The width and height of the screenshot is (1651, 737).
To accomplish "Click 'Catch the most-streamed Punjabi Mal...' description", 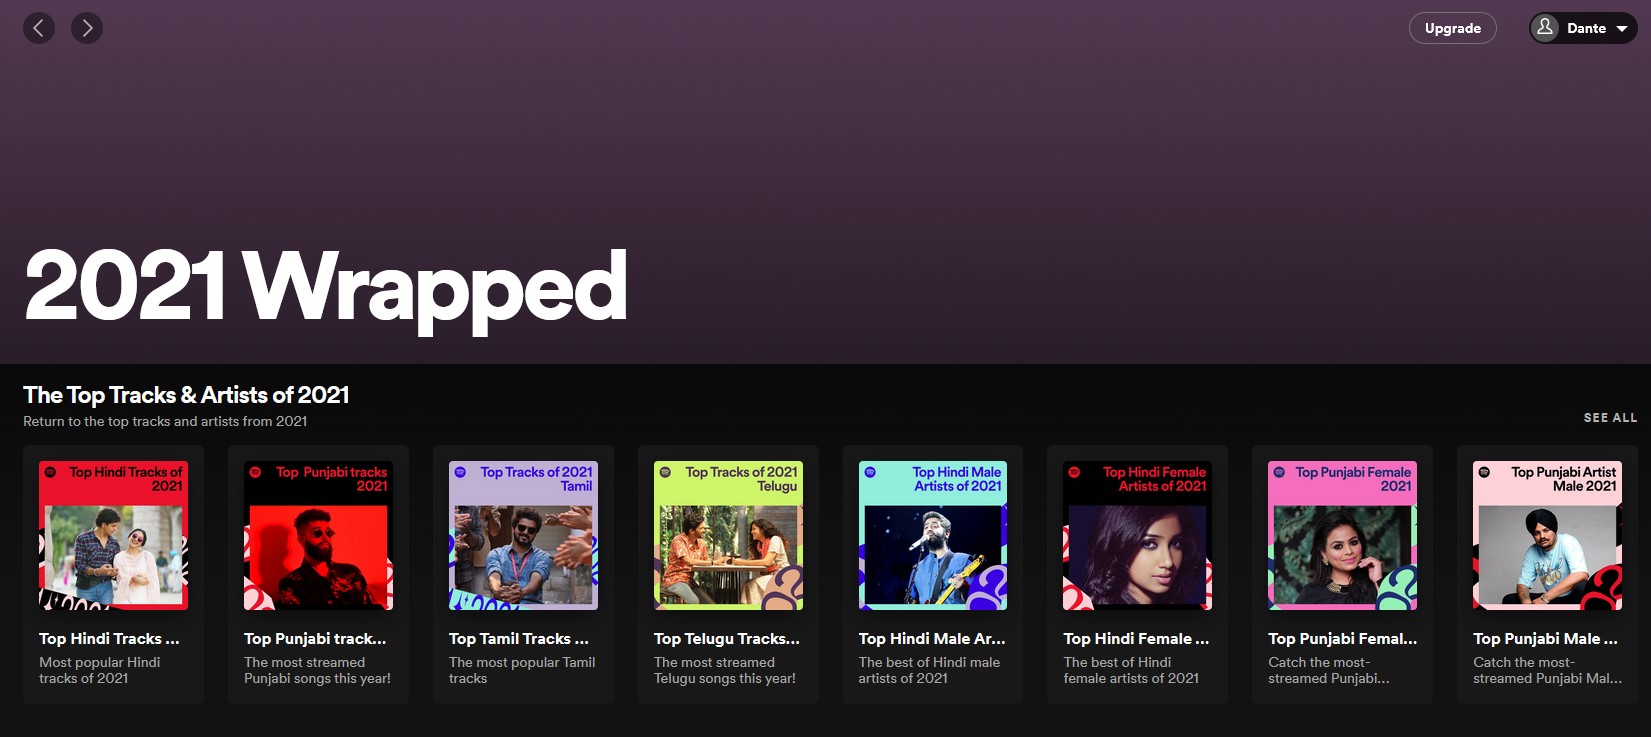I will [x=1547, y=670].
